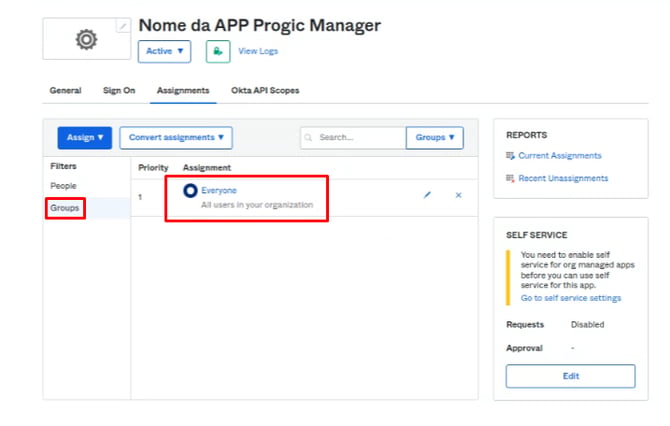Screen dimensions: 670x426
Task: Click the Priority column header
Action: click(153, 168)
